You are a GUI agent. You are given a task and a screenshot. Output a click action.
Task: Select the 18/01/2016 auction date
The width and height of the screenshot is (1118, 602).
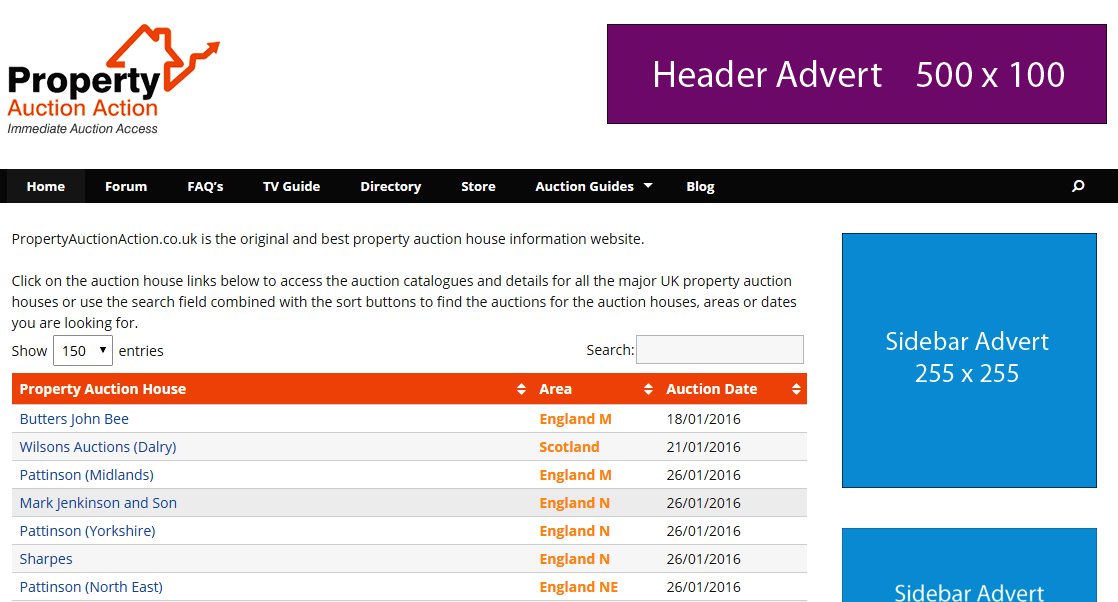(703, 419)
